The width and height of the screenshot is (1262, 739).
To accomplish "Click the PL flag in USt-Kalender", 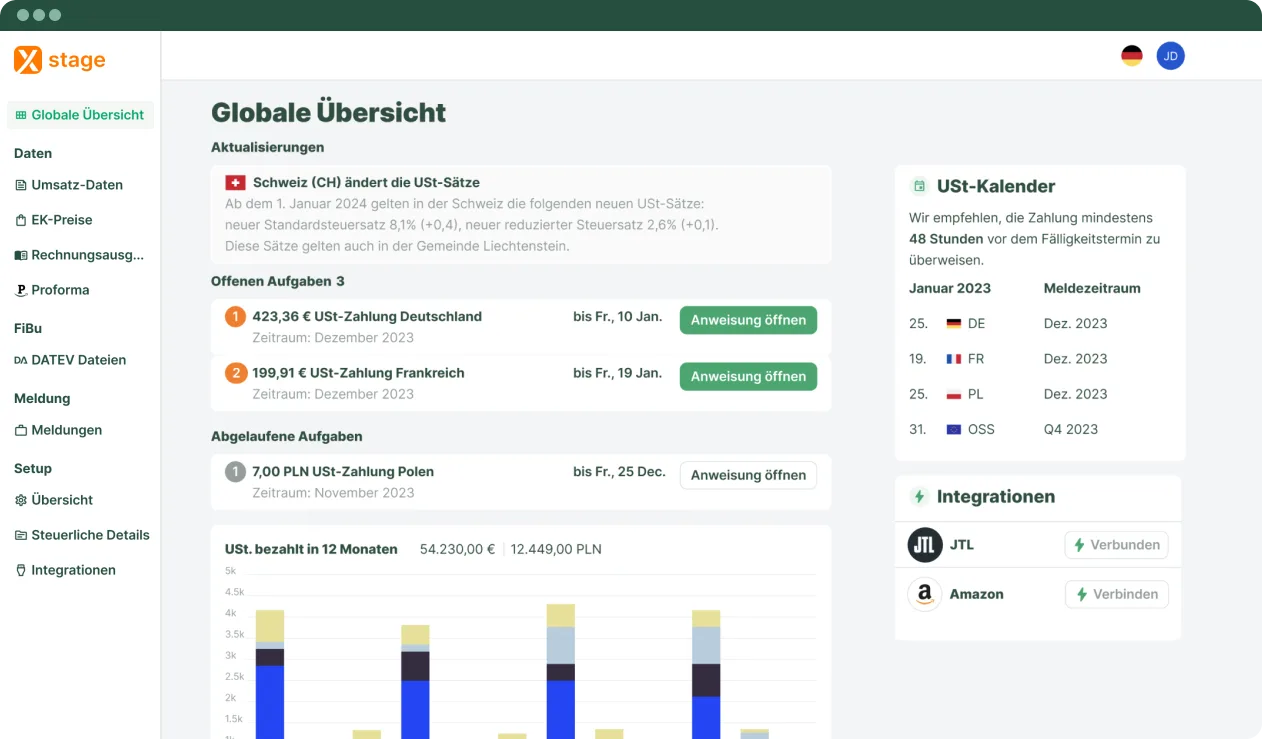I will click(953, 394).
